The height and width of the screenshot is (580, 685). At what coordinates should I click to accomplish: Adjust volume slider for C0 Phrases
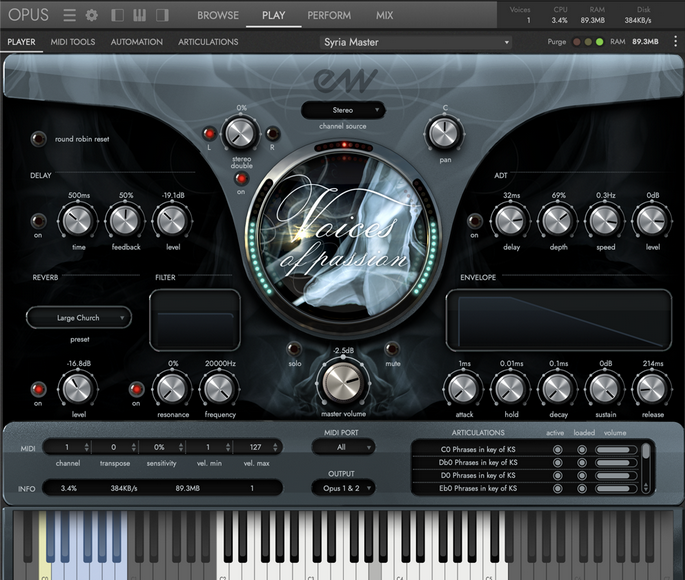[616, 449]
